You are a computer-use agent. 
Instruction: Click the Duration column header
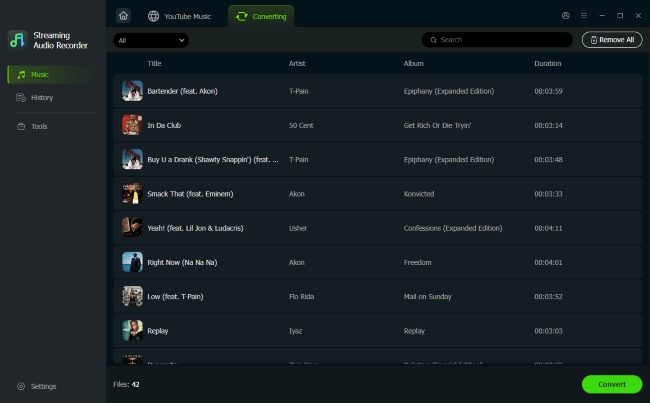coord(548,63)
